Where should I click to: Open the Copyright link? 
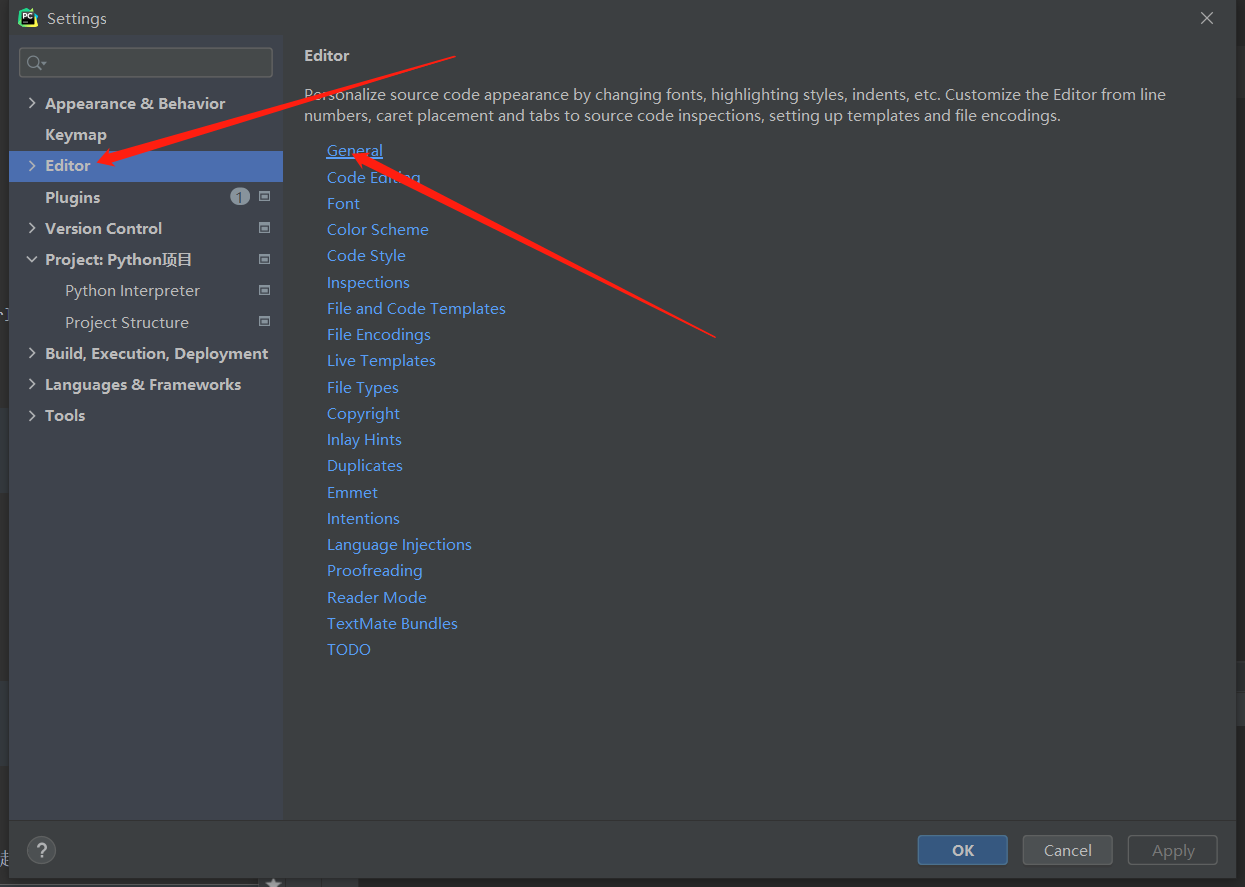click(363, 413)
